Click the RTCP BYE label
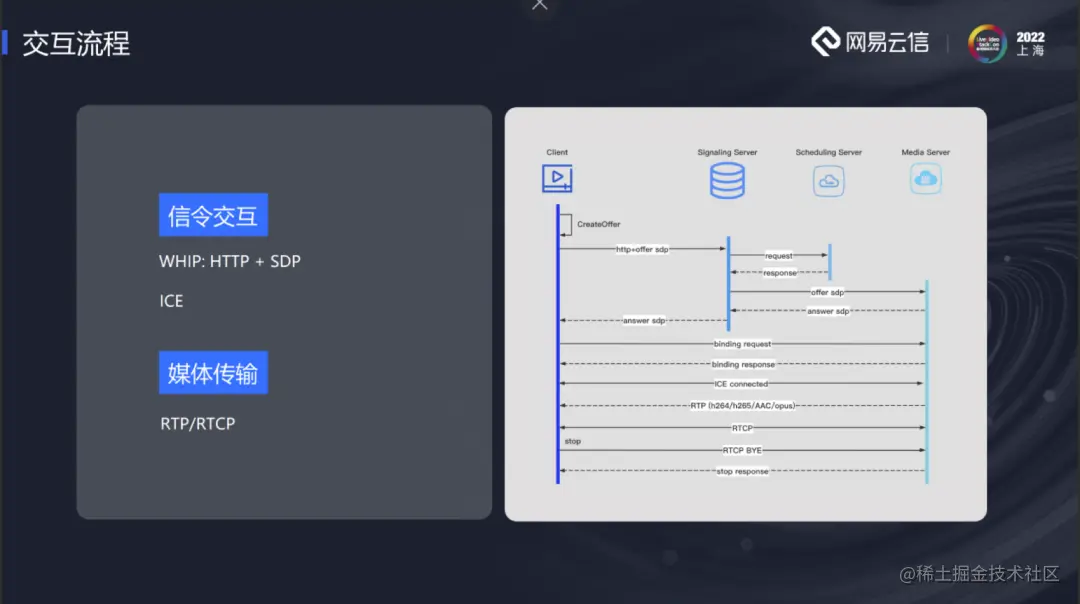The height and width of the screenshot is (604, 1080). pos(742,450)
